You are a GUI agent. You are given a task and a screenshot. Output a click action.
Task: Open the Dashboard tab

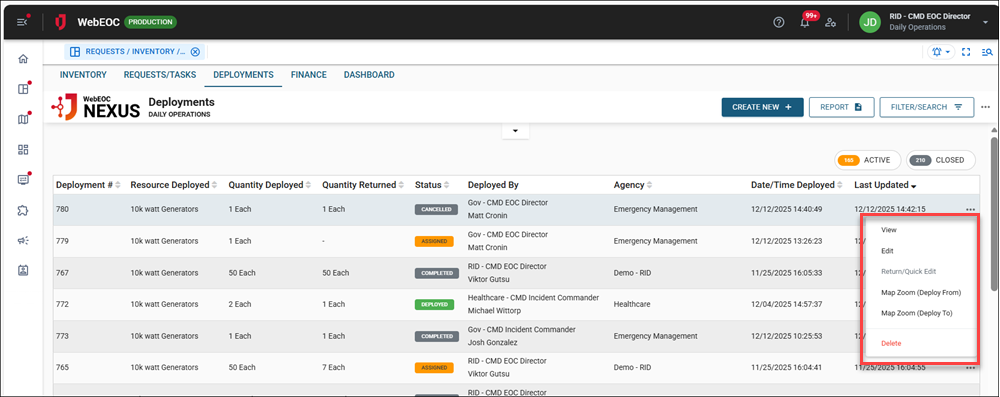coord(369,75)
